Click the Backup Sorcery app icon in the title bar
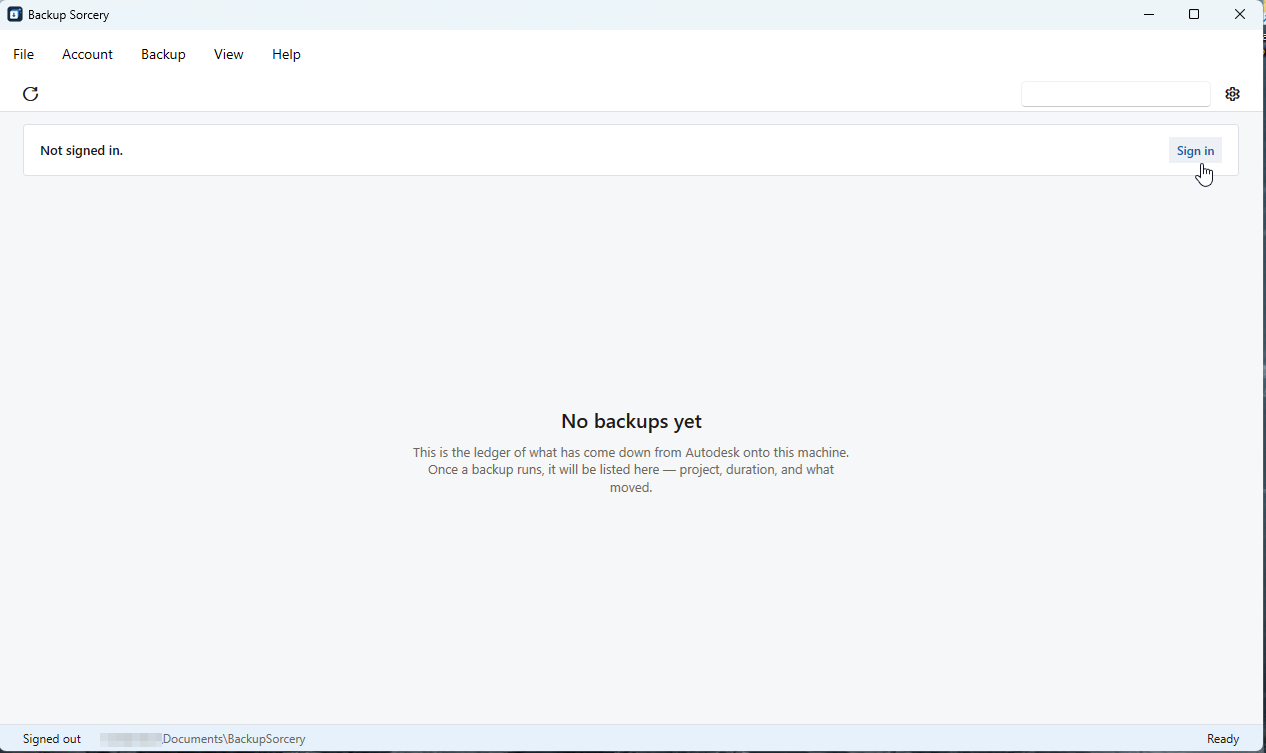Image resolution: width=1266 pixels, height=753 pixels. (x=15, y=15)
